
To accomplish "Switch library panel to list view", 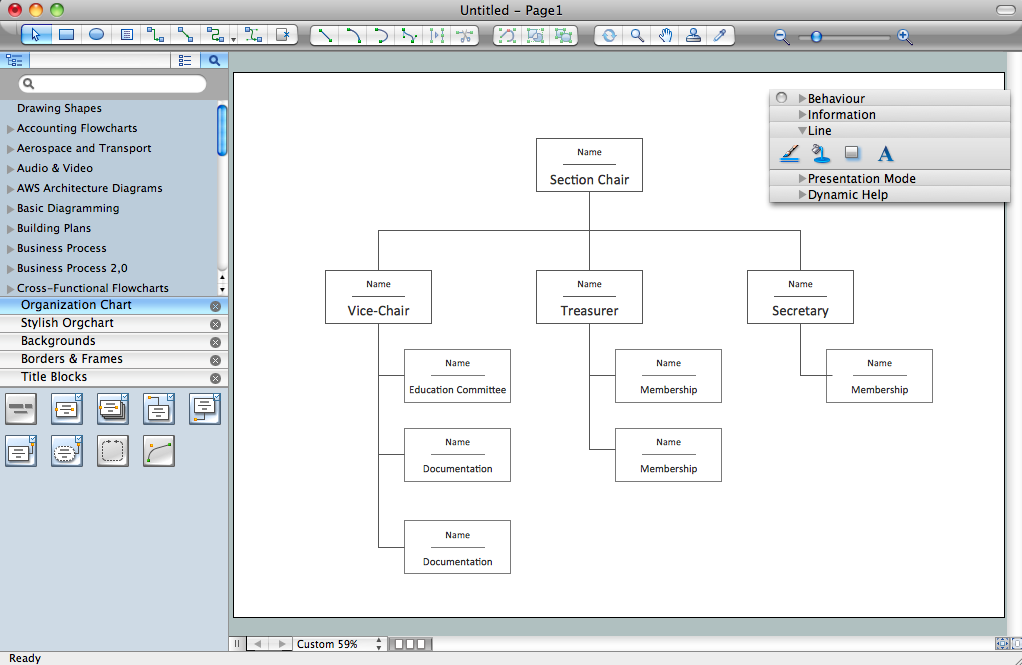I will point(185,61).
